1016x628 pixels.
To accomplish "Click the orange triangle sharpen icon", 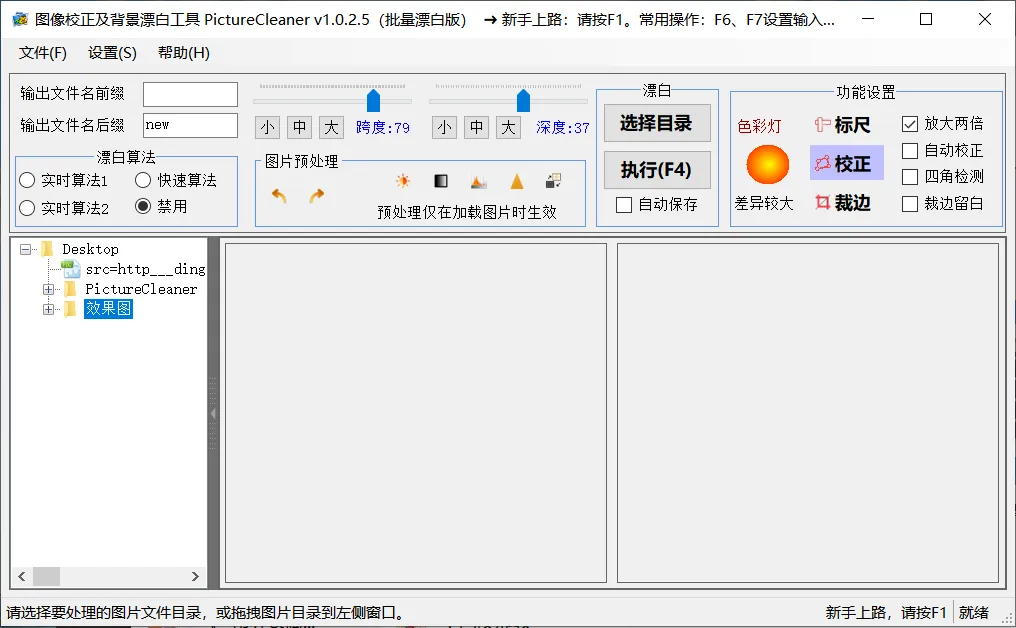I will tap(516, 181).
